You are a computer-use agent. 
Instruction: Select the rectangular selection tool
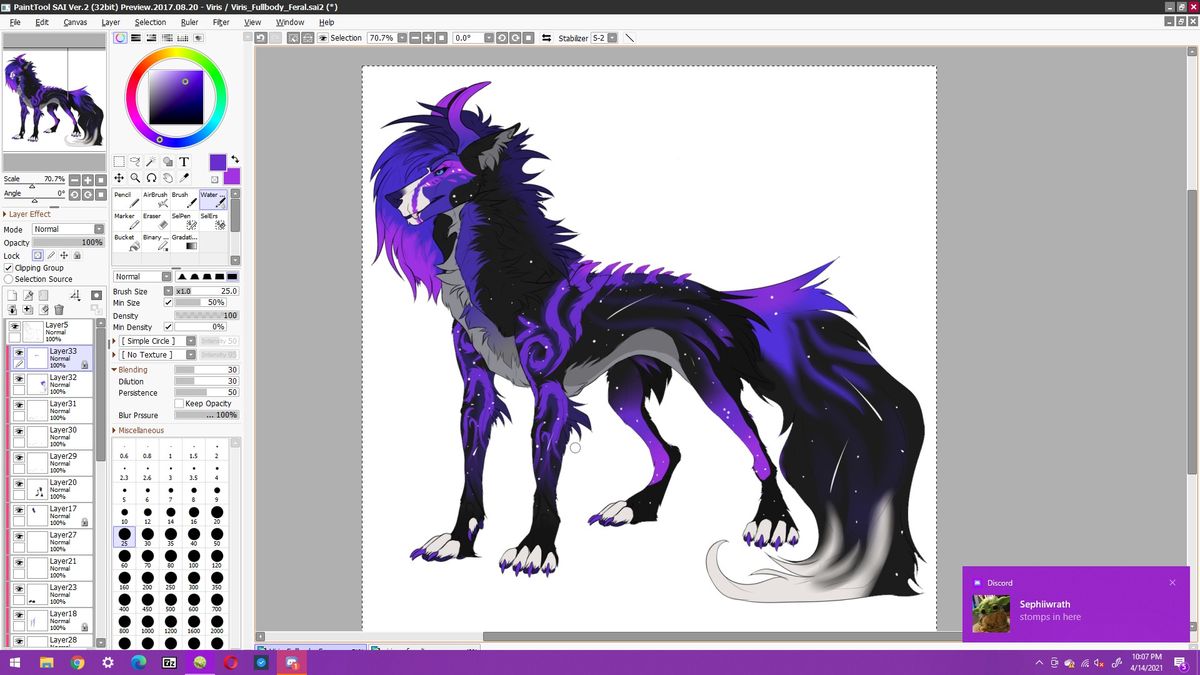tap(119, 161)
